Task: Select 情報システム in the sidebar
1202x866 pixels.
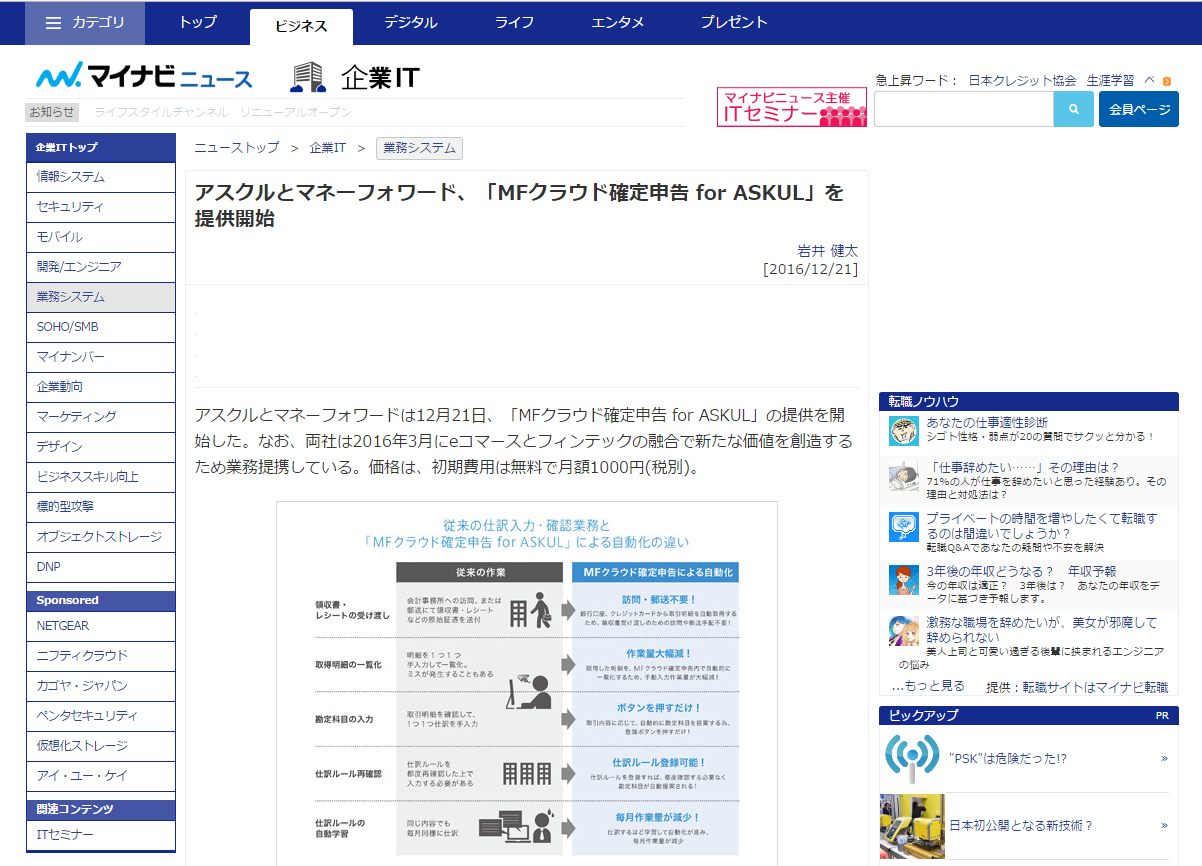Action: (100, 177)
